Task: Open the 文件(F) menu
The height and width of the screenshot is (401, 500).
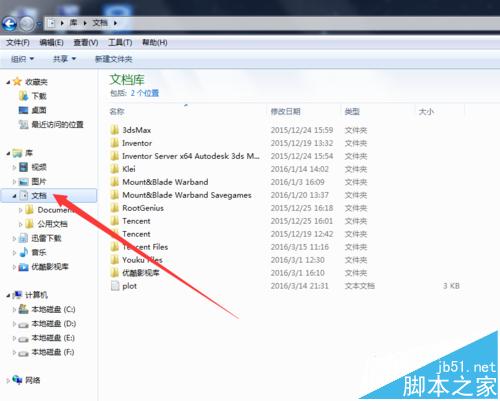Action: (18, 43)
